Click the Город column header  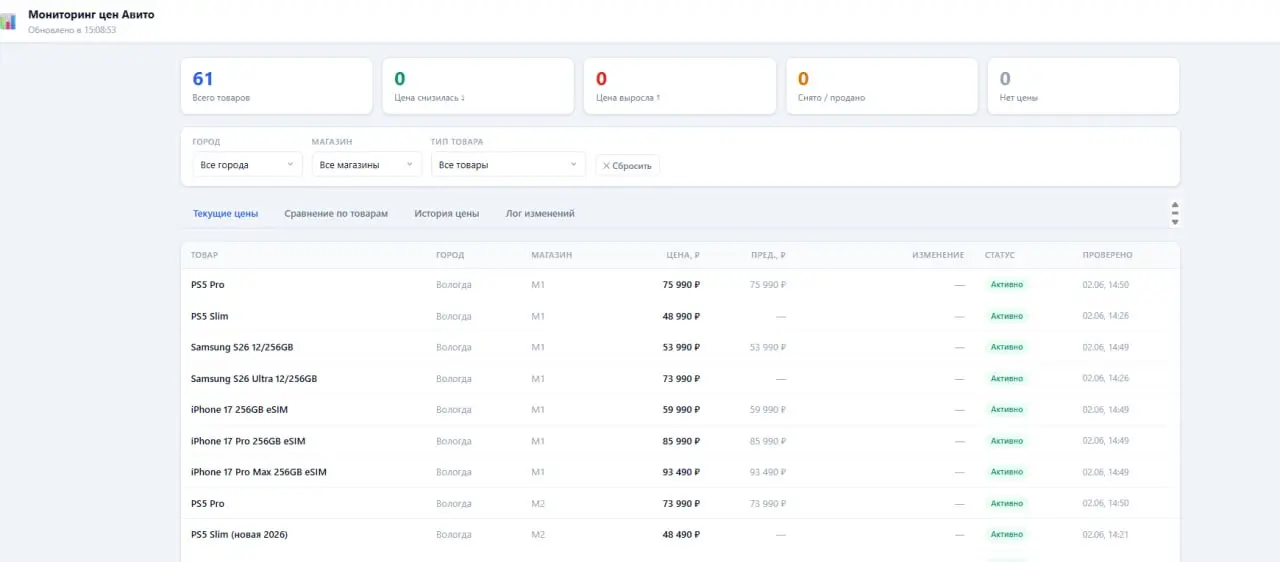(x=450, y=255)
